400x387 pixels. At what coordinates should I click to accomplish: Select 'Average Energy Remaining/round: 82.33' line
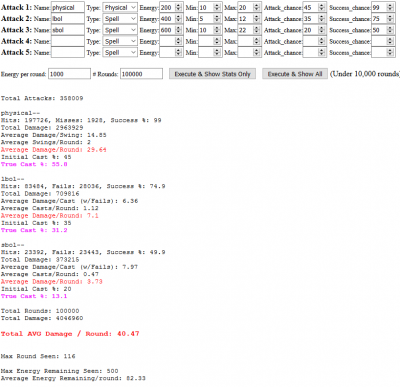point(73,378)
